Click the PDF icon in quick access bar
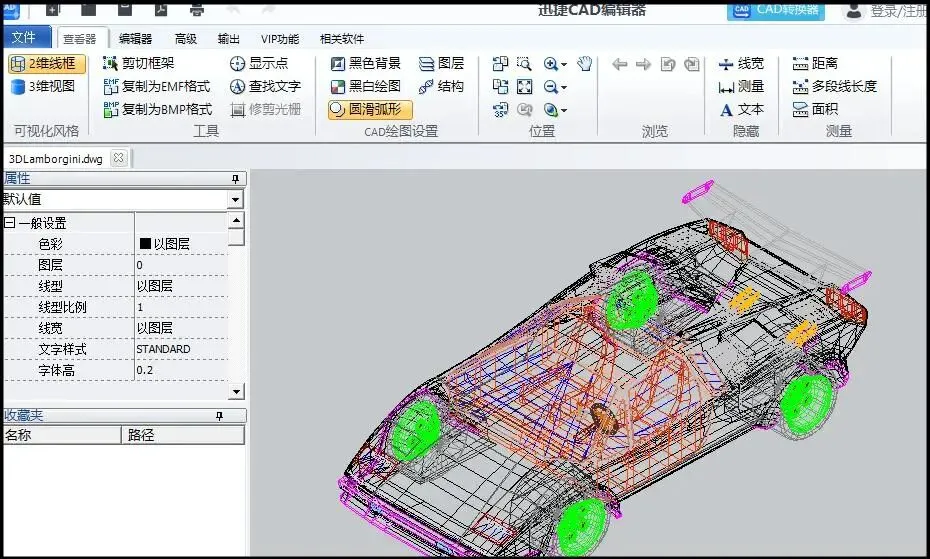 [161, 8]
